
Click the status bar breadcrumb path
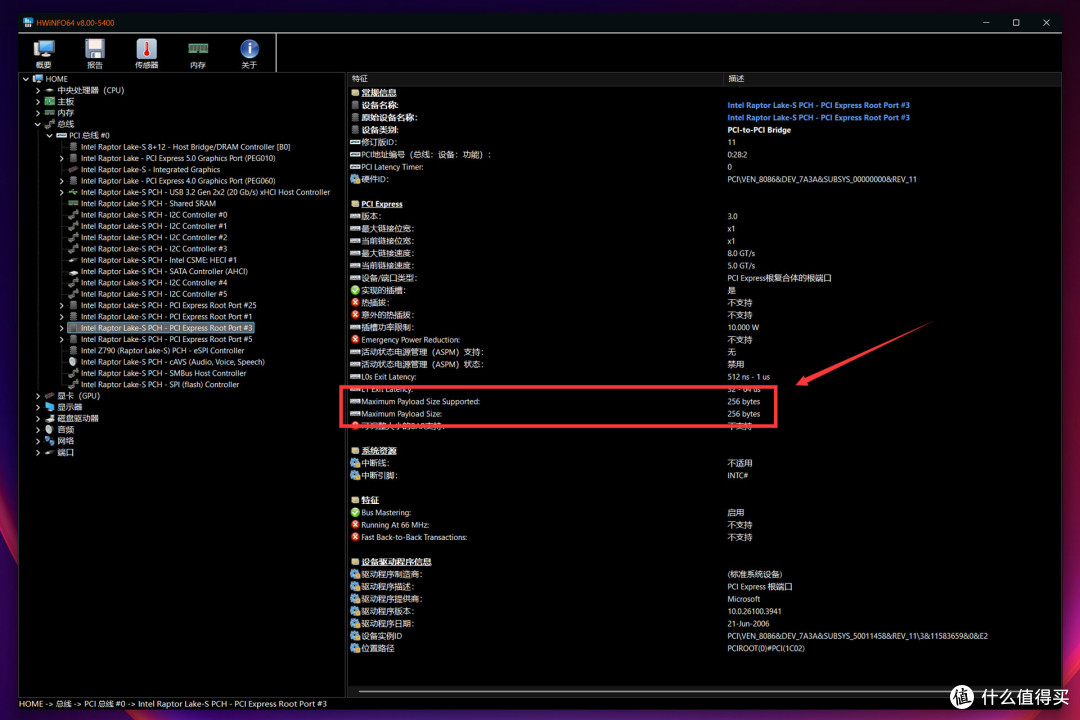pos(173,704)
